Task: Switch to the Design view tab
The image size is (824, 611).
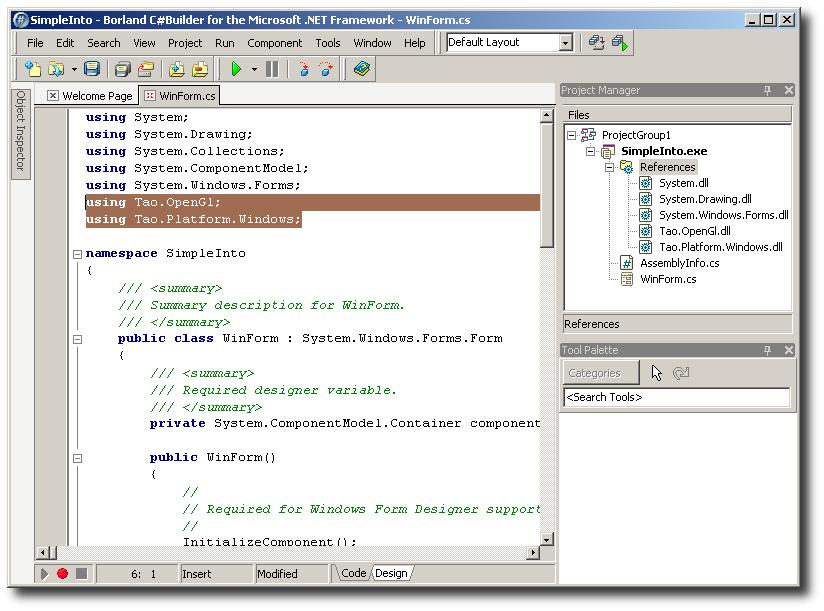Action: click(x=391, y=573)
